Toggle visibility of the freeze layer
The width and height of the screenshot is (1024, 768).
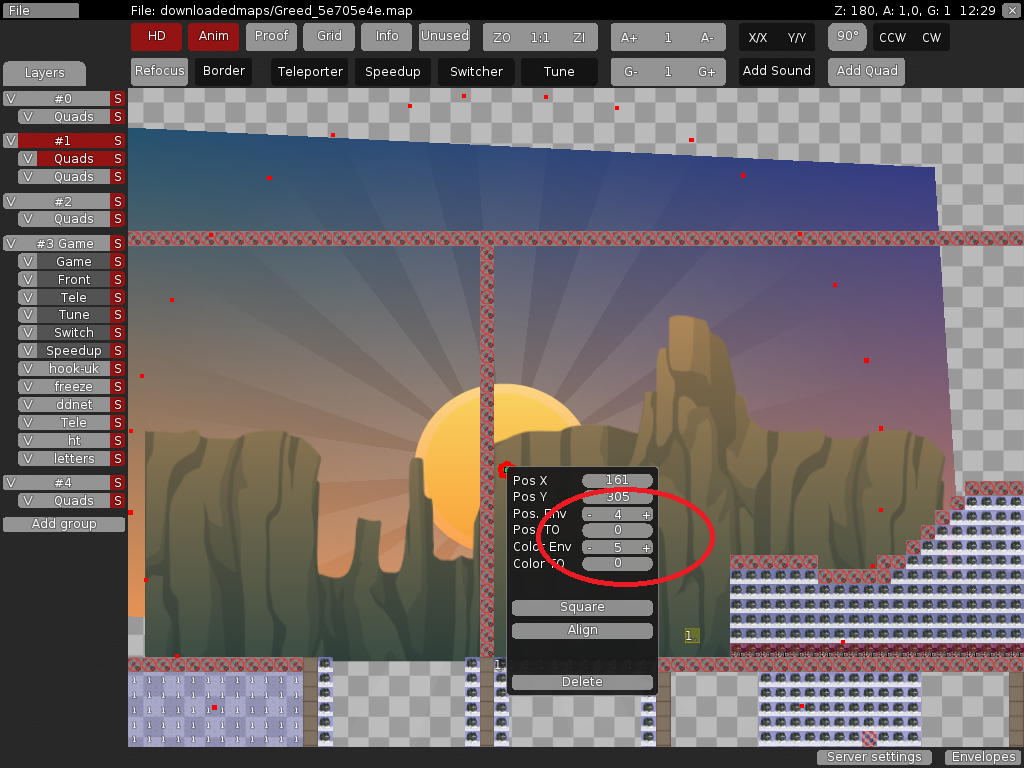(x=27, y=387)
